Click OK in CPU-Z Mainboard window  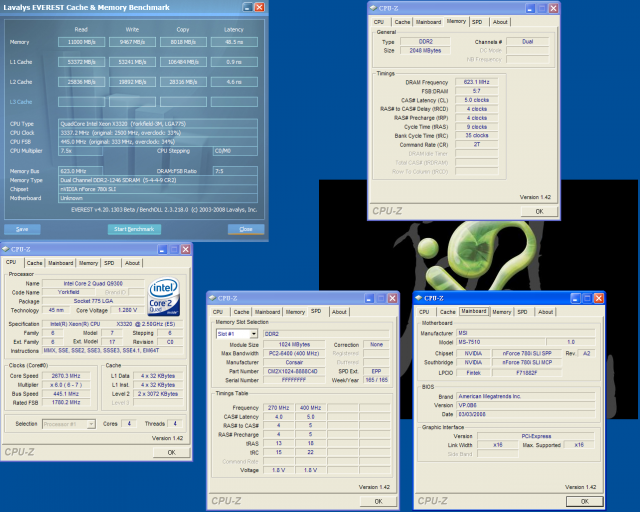point(584,501)
